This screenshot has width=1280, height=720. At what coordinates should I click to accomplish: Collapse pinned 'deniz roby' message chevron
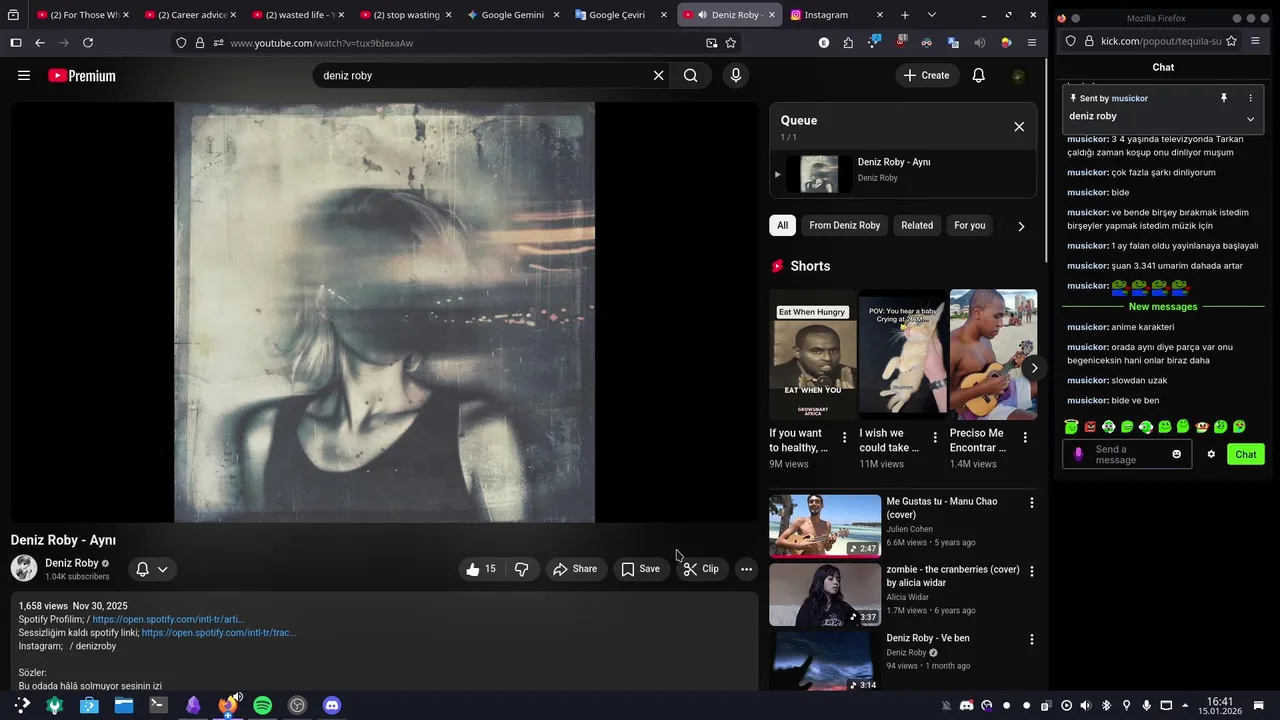(1250, 119)
